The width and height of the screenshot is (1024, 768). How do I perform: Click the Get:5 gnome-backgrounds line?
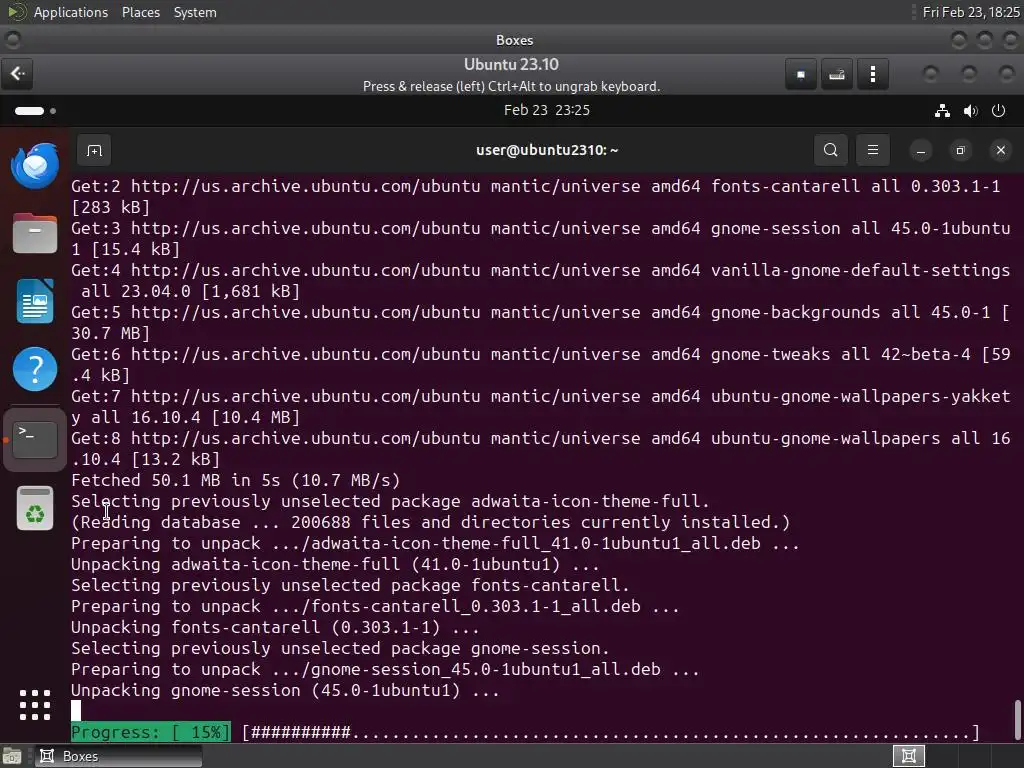pyautogui.click(x=540, y=323)
